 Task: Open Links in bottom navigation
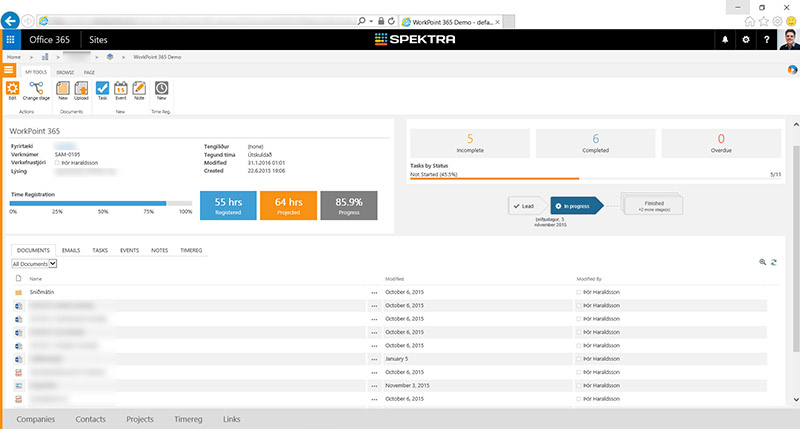232,419
